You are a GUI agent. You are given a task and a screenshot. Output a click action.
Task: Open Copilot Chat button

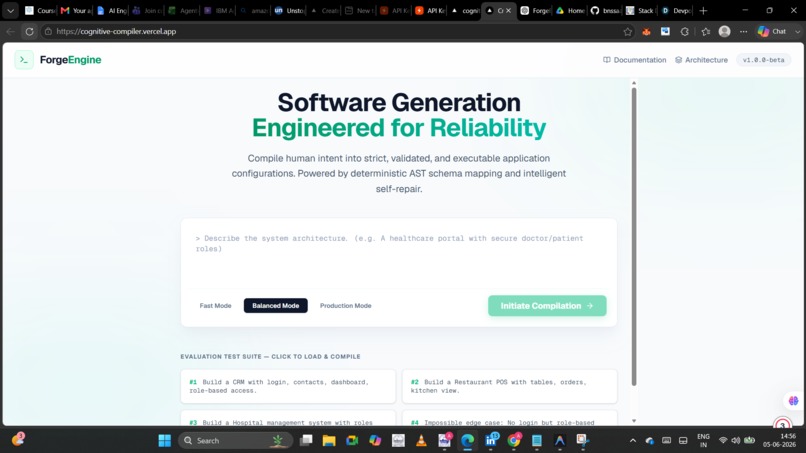773,31
